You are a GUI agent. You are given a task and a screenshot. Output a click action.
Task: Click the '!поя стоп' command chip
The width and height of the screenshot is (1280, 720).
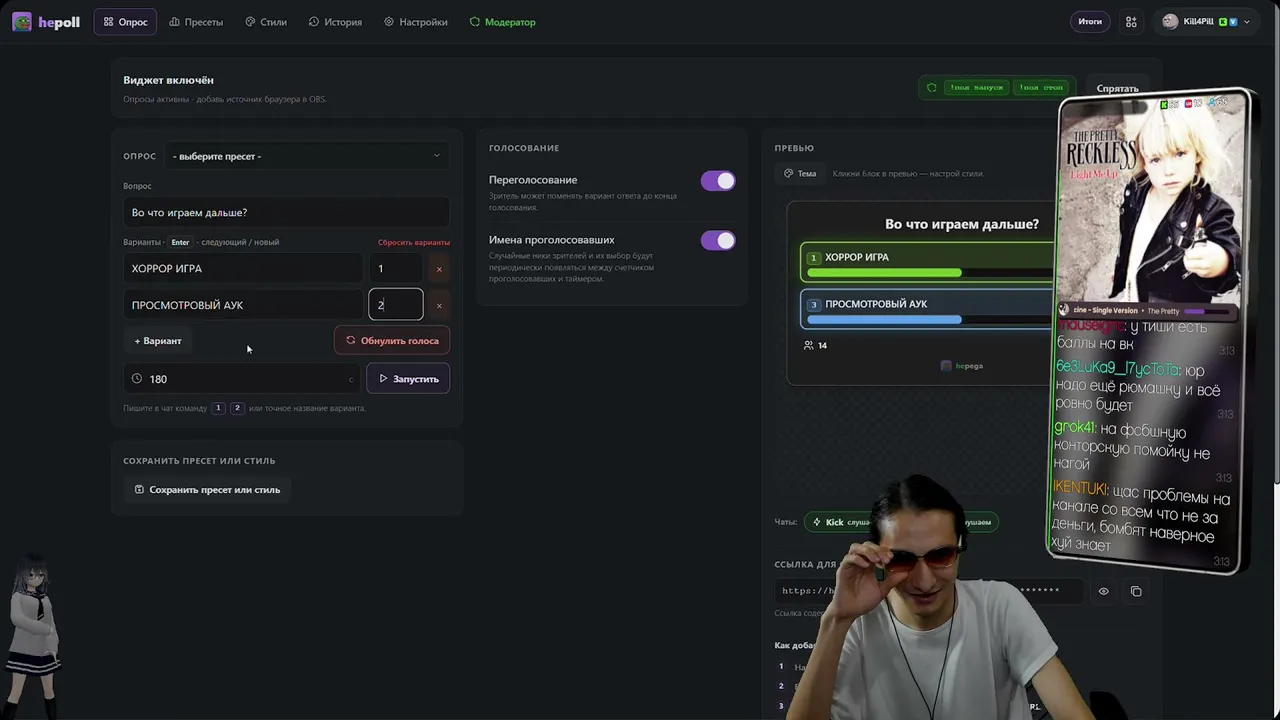(1041, 88)
